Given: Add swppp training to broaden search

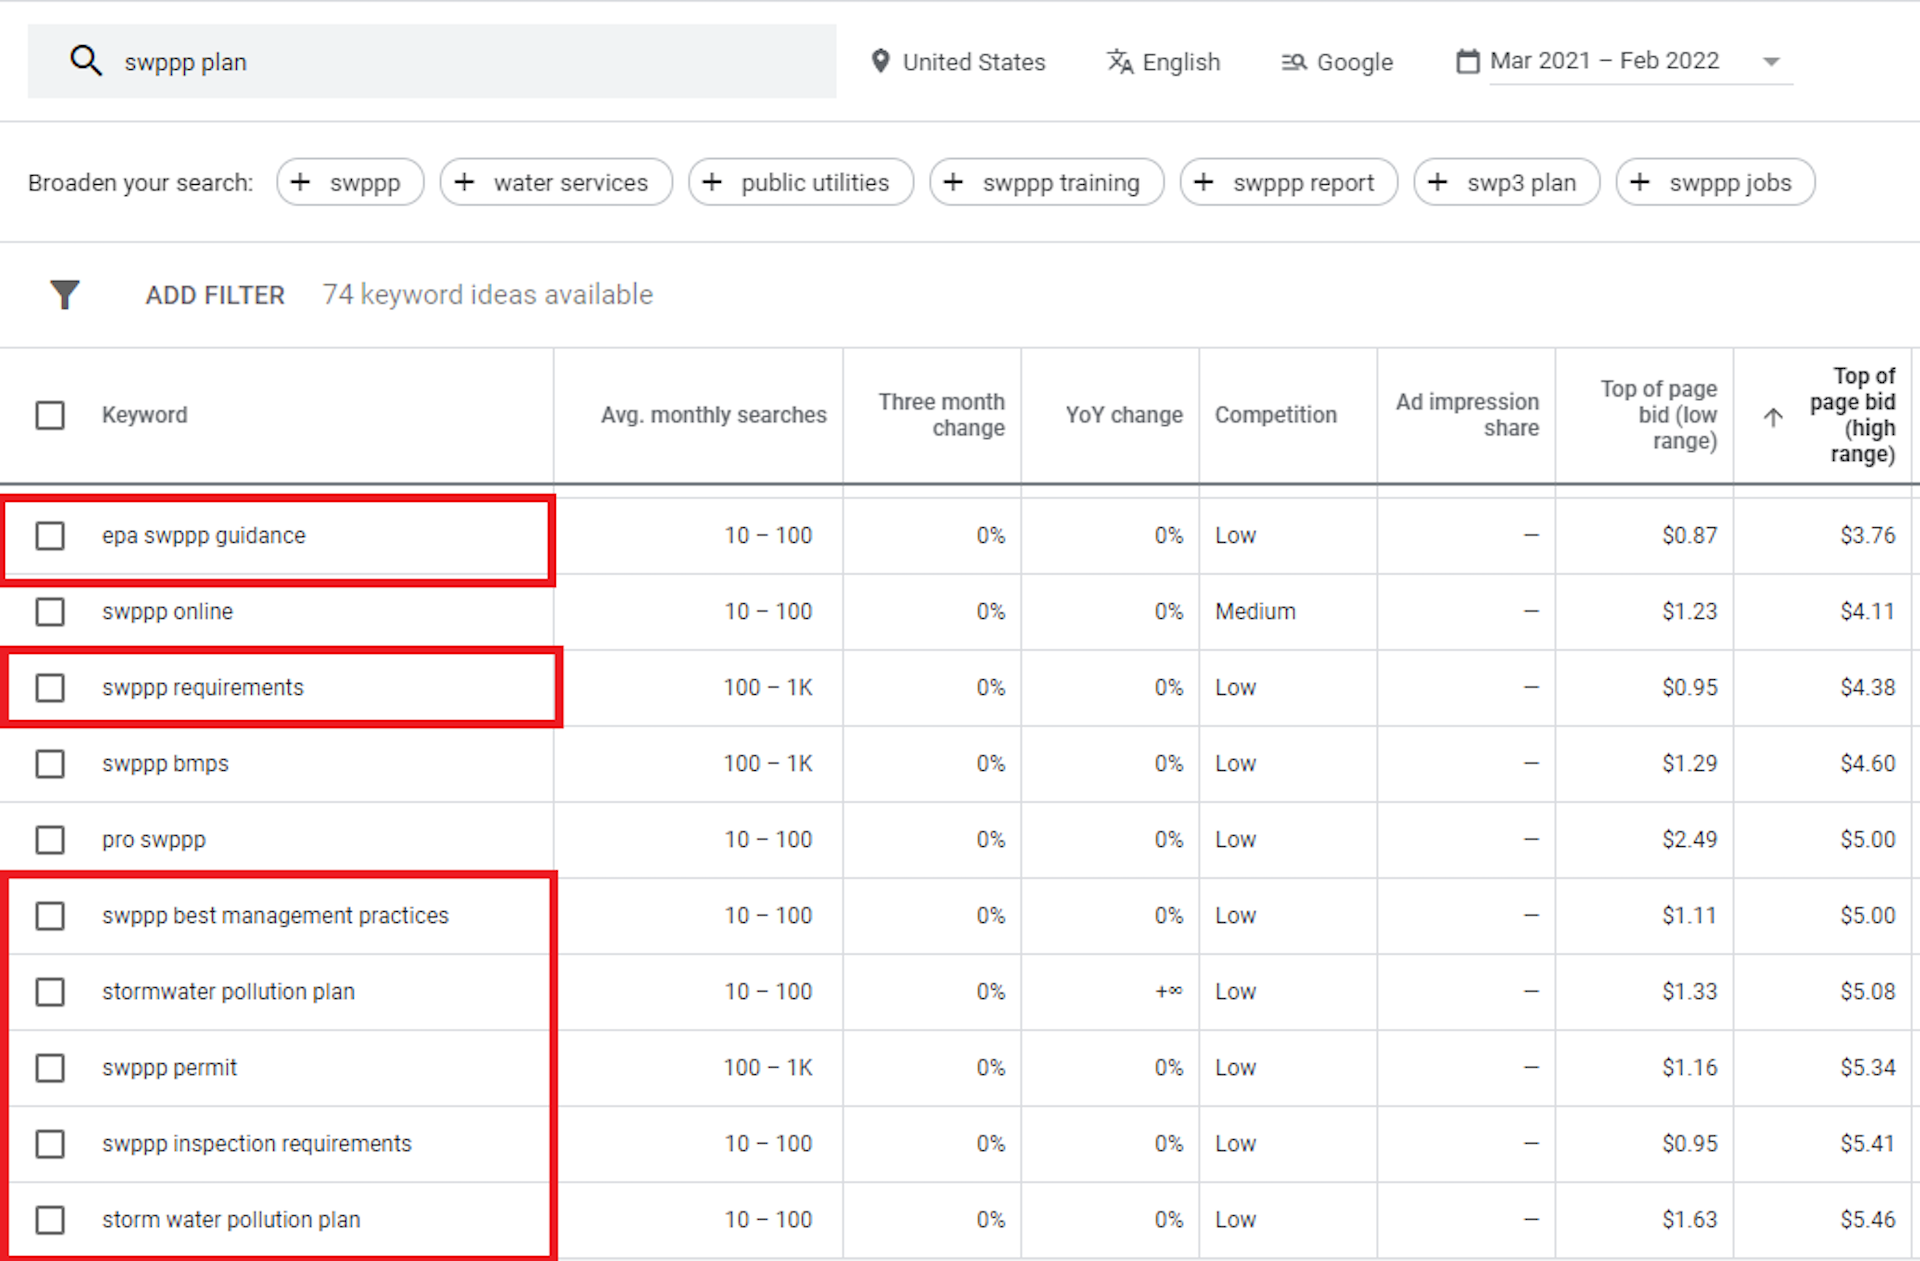Looking at the screenshot, I should 1046,182.
